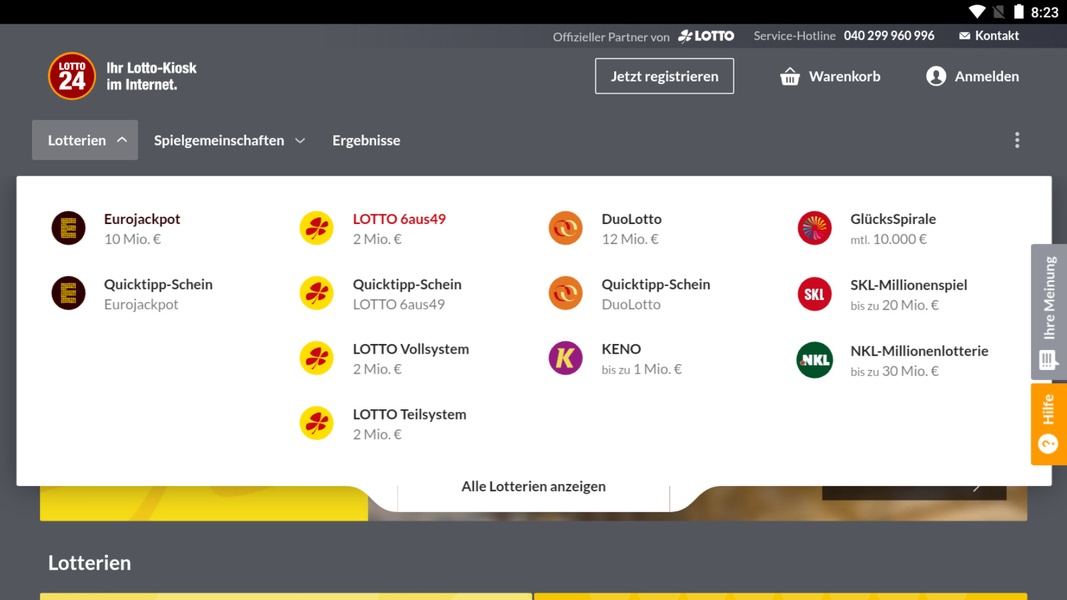The image size is (1067, 600).
Task: Select LOTTO Teilsystem entry
Action: (409, 424)
